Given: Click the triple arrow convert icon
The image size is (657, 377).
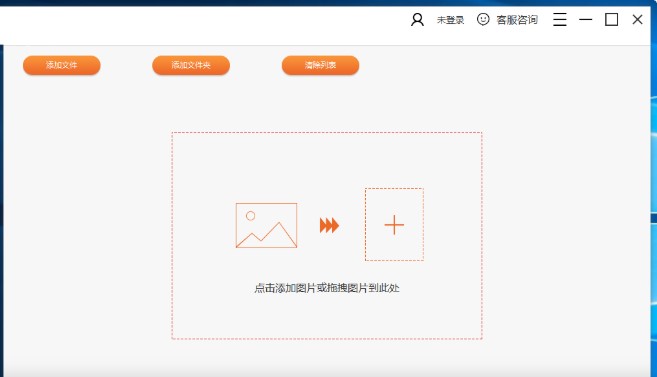Looking at the screenshot, I should [329, 225].
